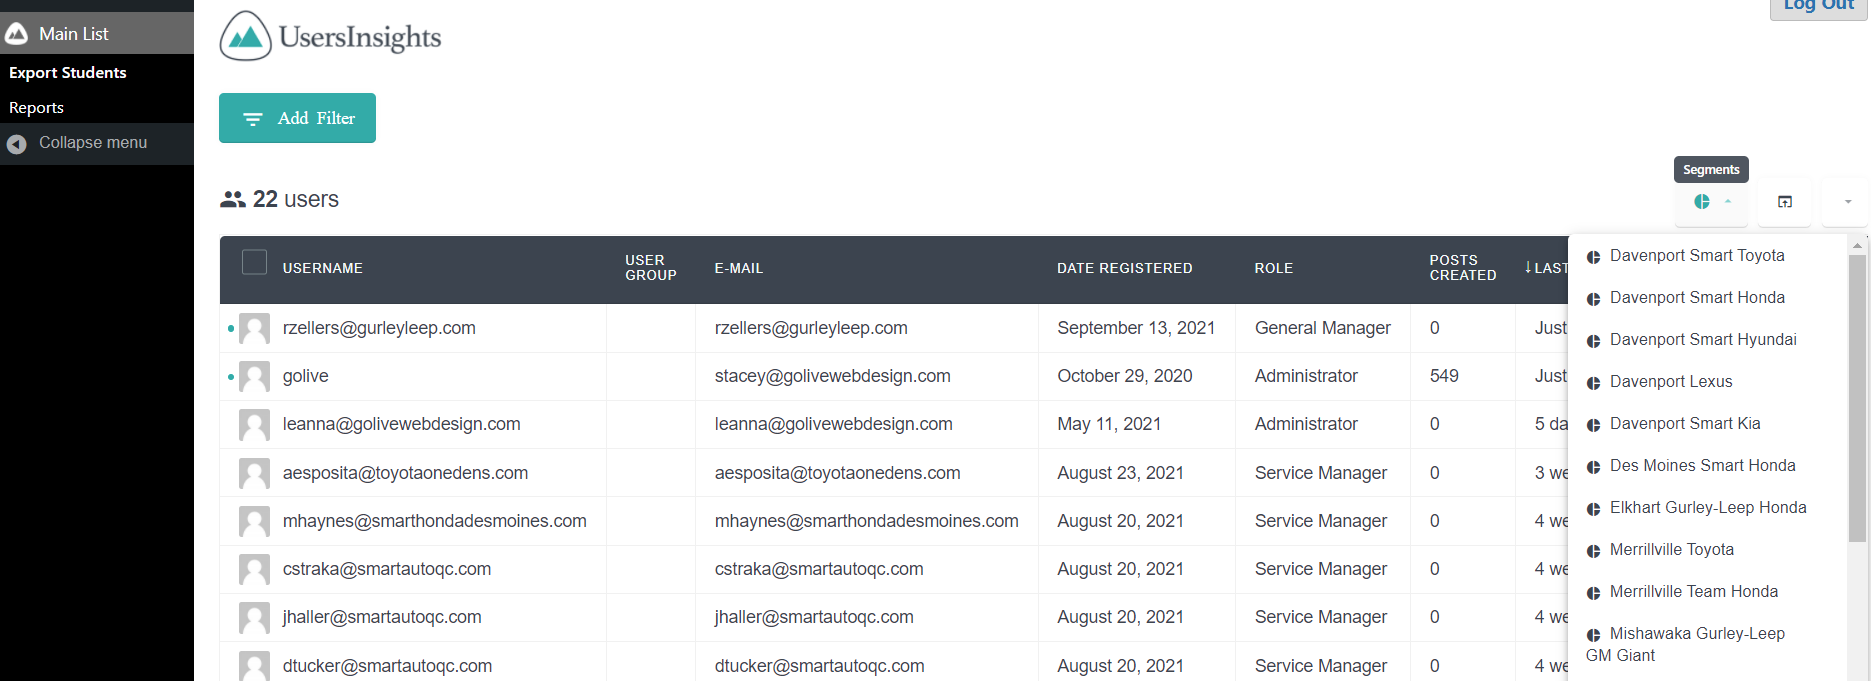This screenshot has width=1871, height=681.
Task: Click the export table icon
Action: point(1785,202)
